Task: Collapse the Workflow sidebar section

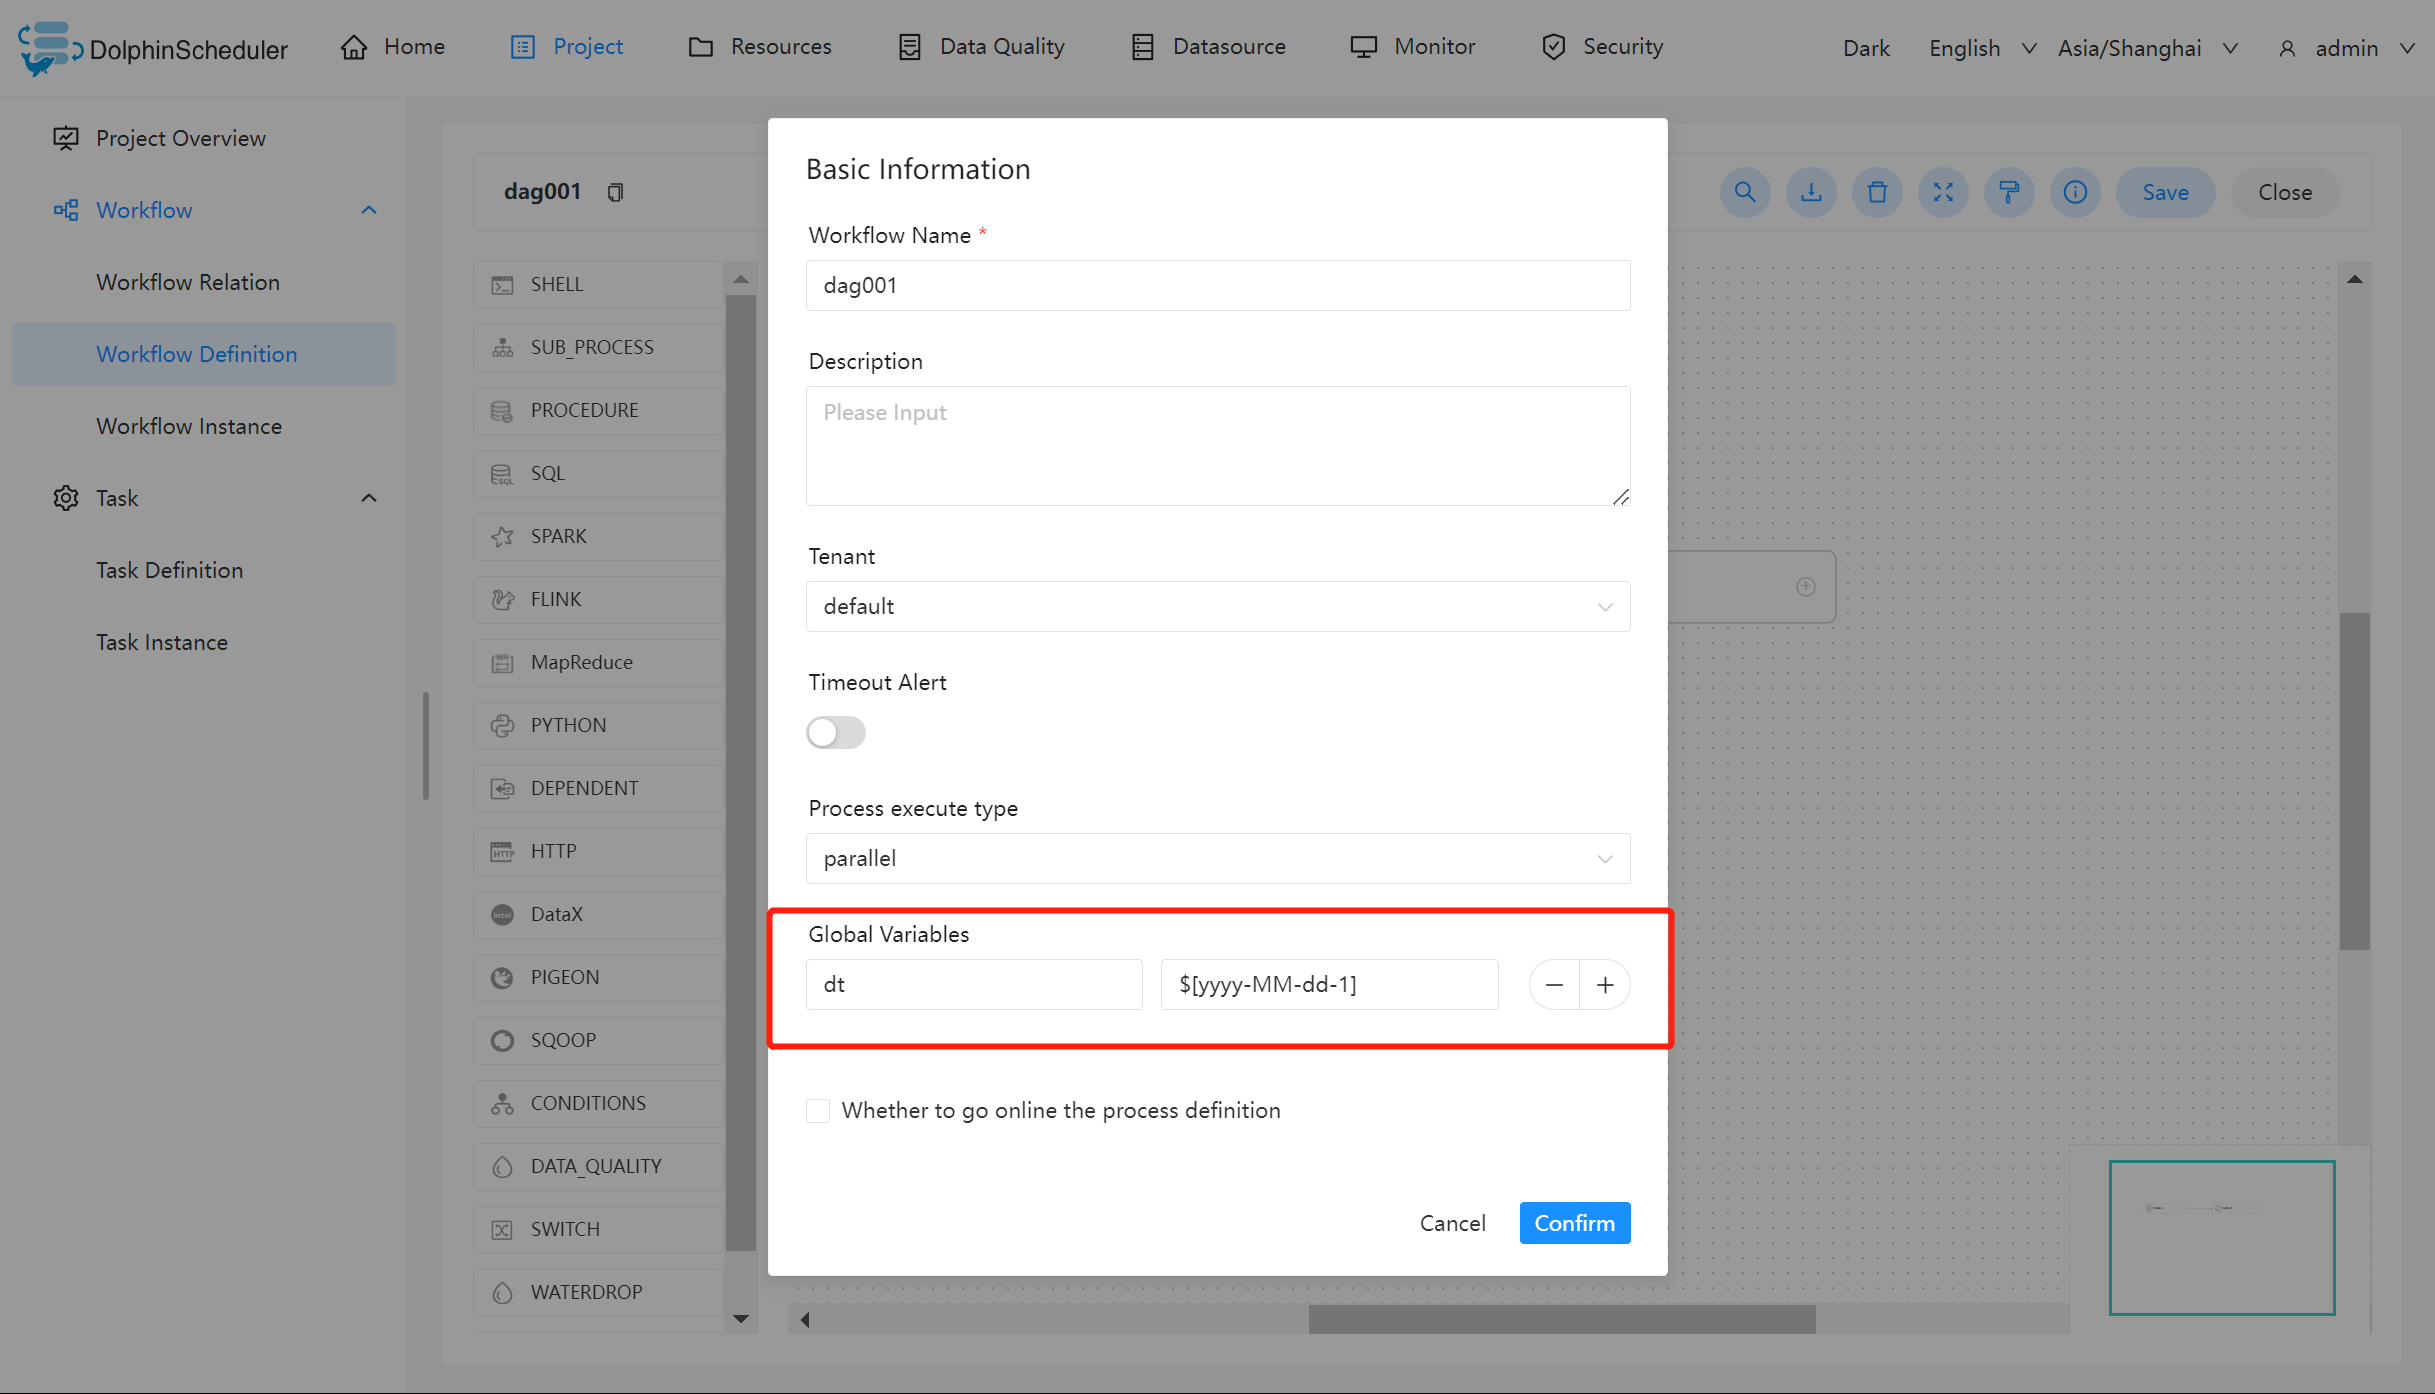Action: tap(369, 210)
